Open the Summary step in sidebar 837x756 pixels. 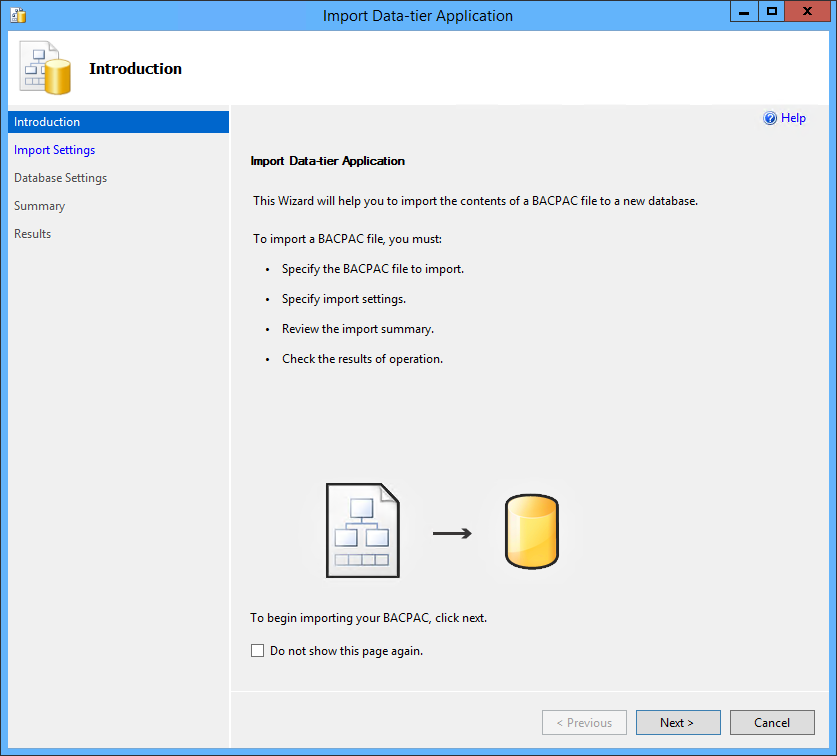pyautogui.click(x=40, y=206)
